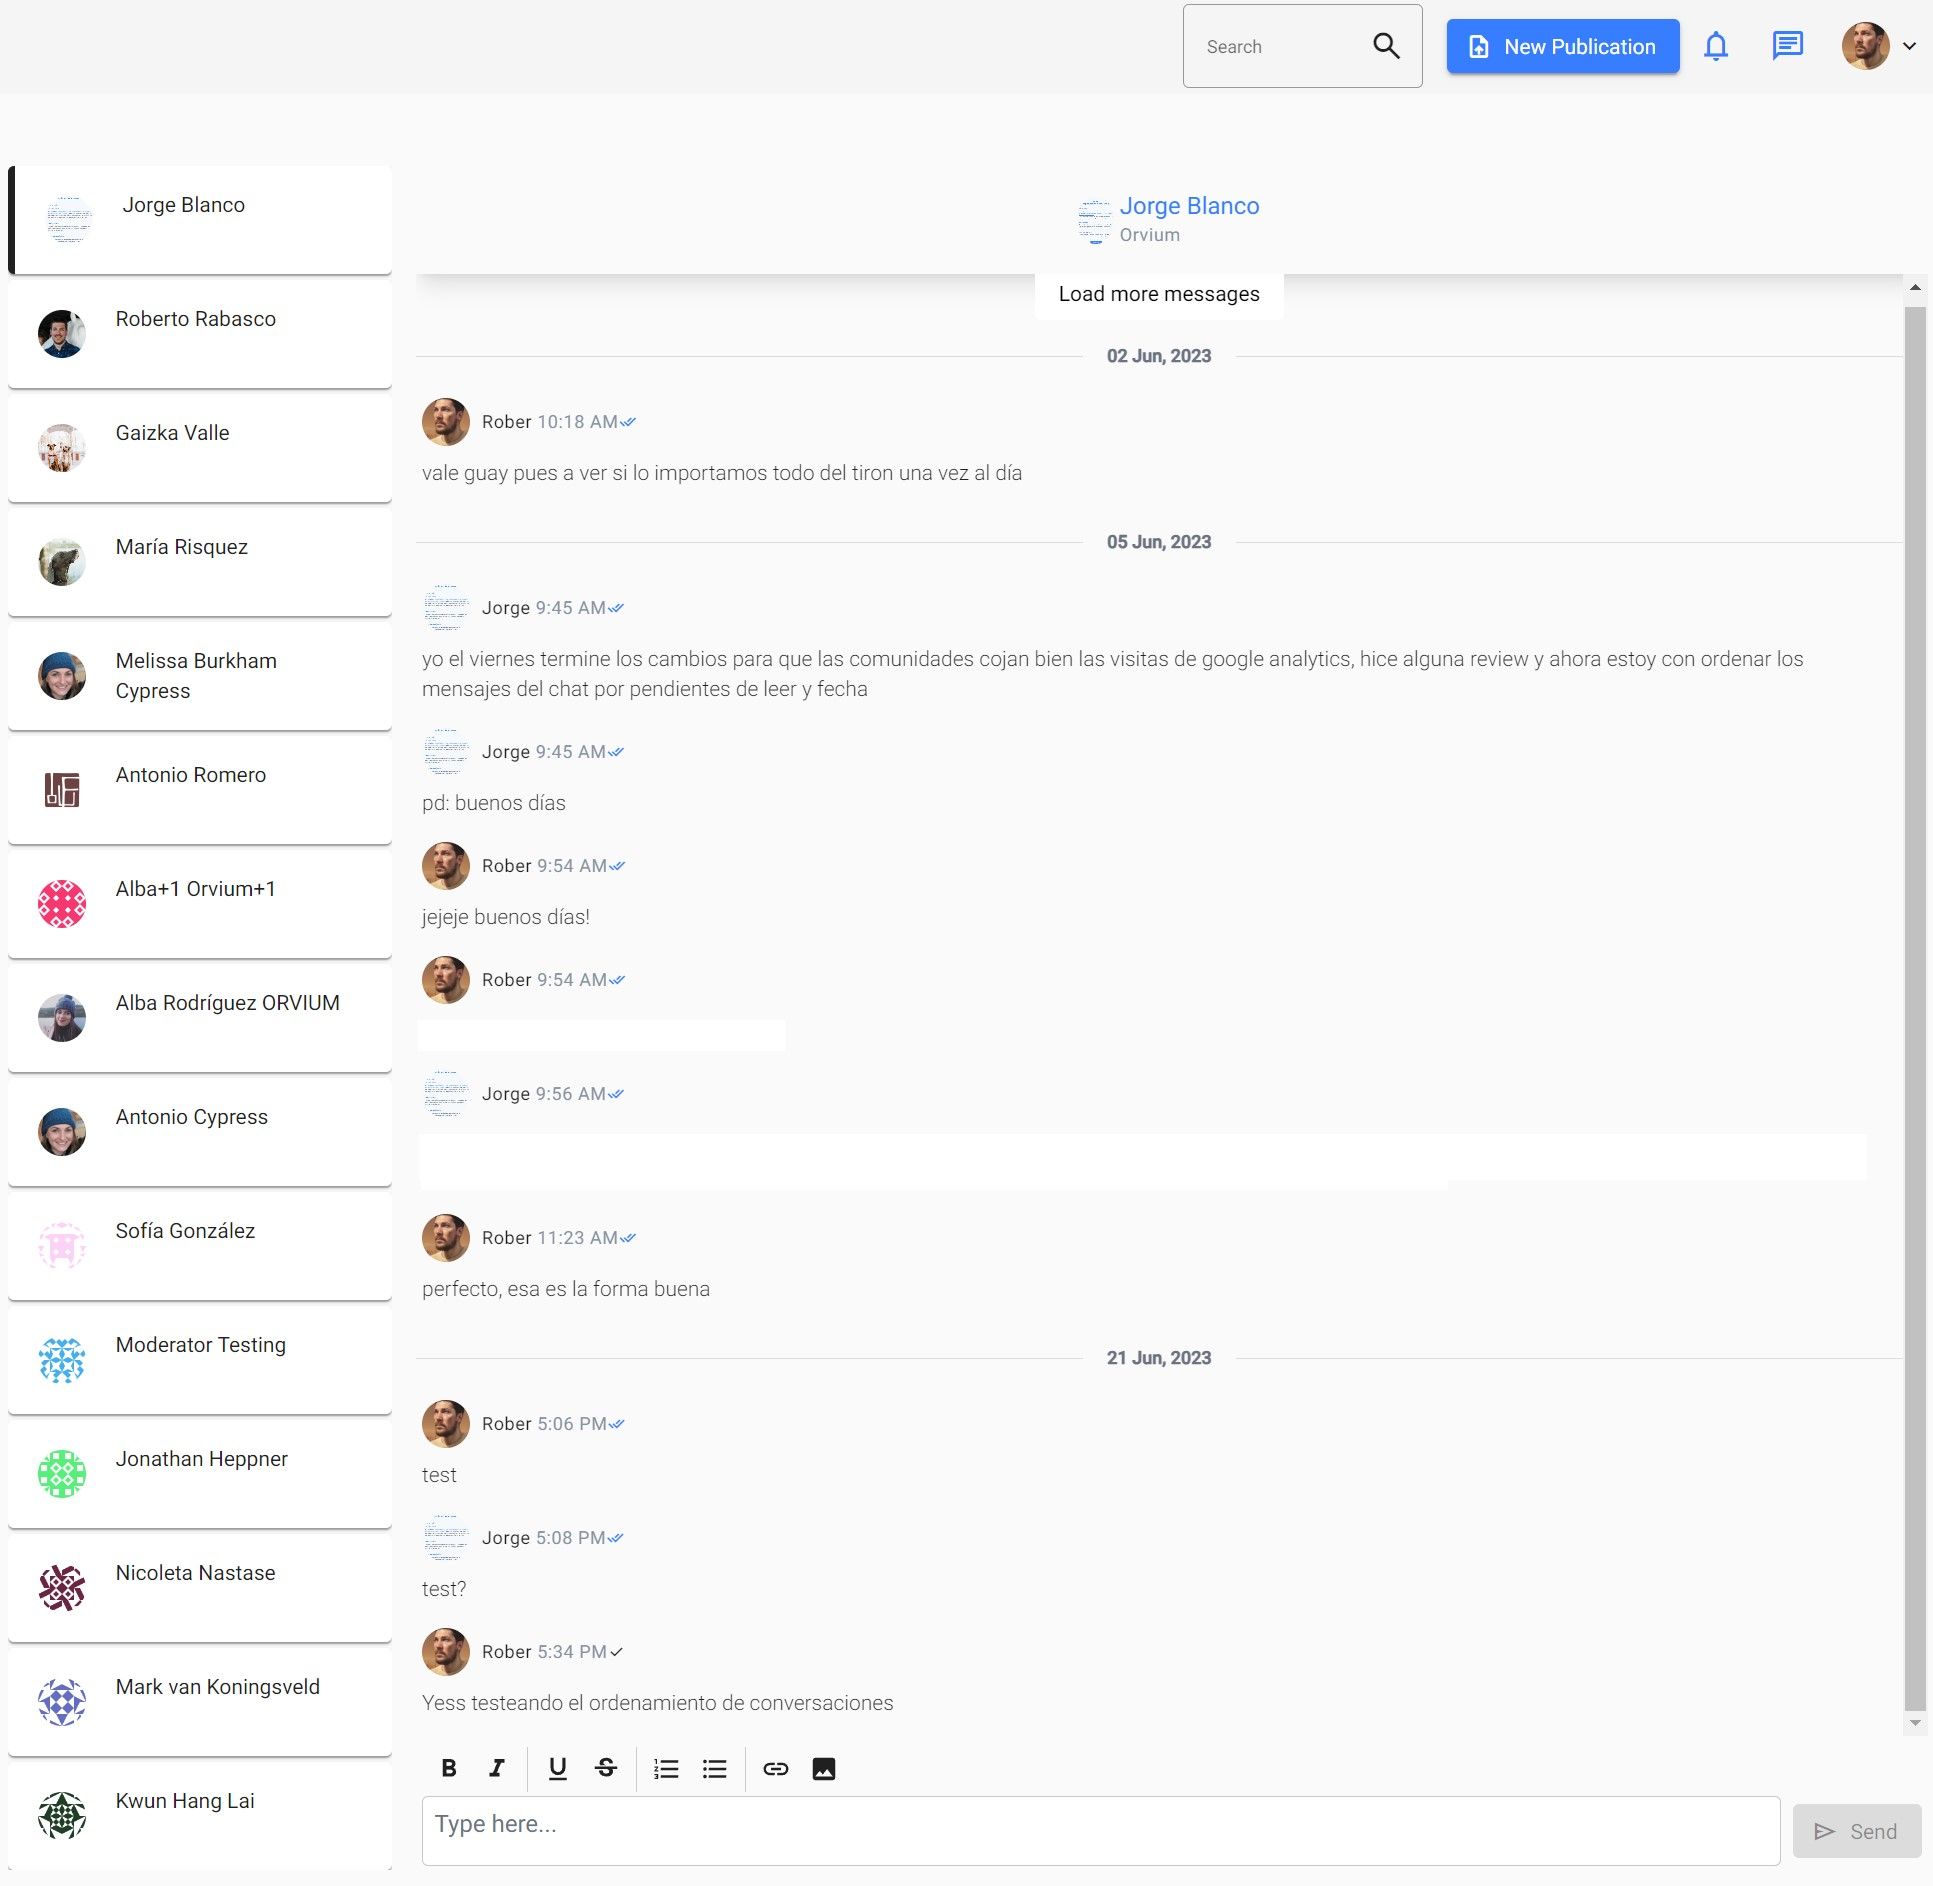
Task: Insert a numbered list
Action: pos(666,1768)
